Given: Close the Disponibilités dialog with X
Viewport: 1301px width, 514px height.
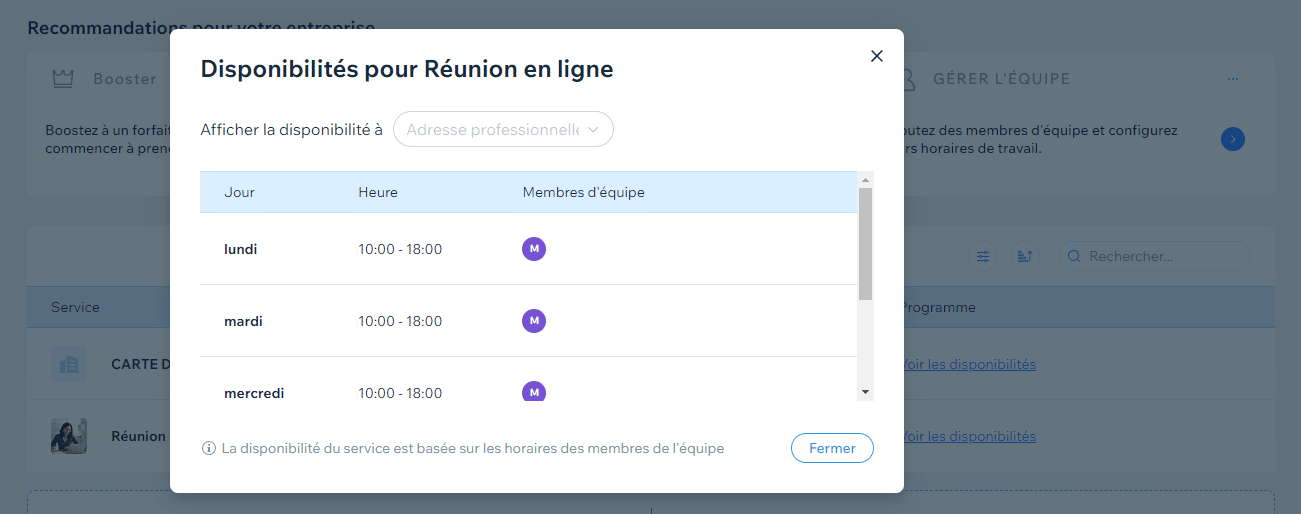Looking at the screenshot, I should click(x=877, y=56).
